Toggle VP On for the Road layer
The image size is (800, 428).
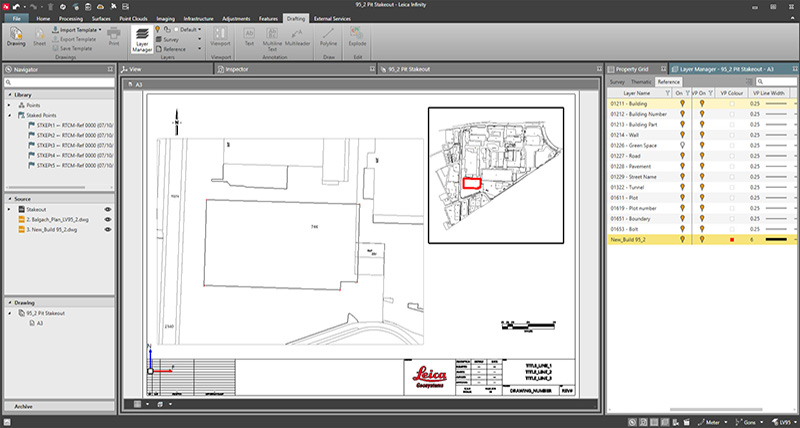point(702,156)
